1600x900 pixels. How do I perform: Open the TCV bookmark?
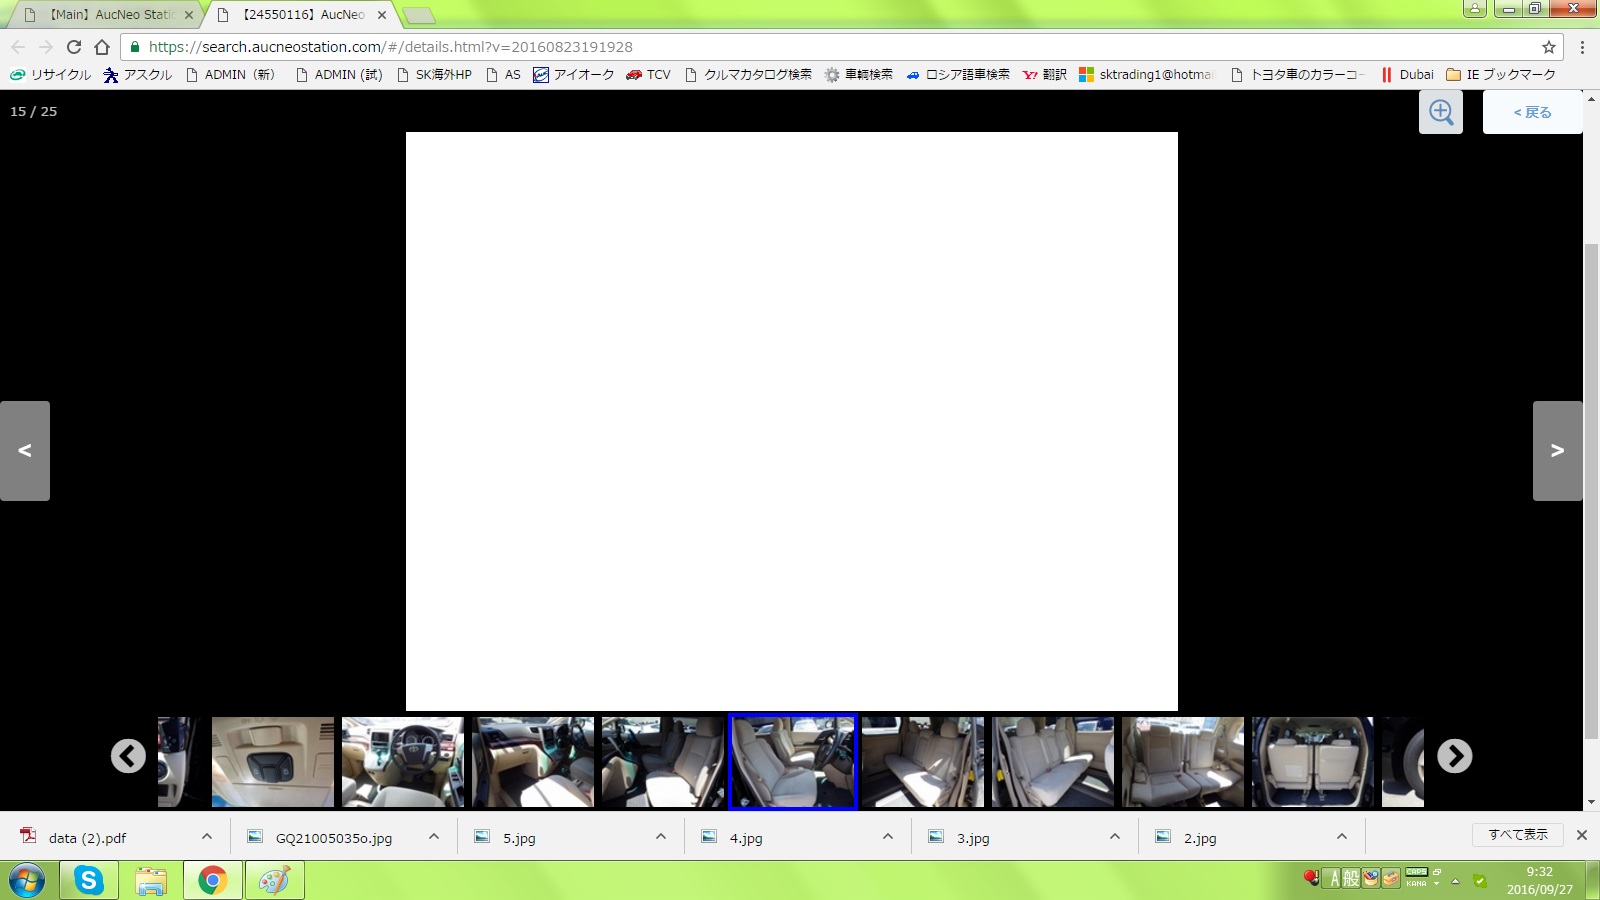pyautogui.click(x=648, y=75)
